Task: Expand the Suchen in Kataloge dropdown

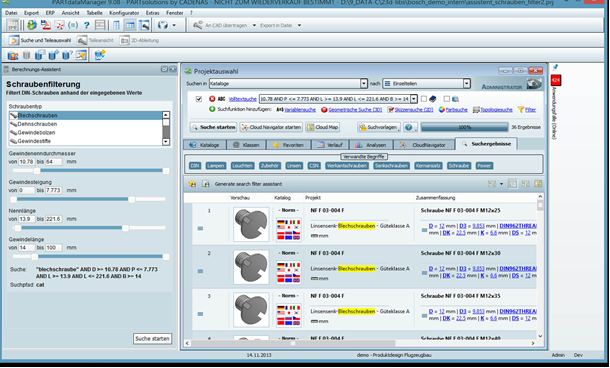Action: coord(363,83)
